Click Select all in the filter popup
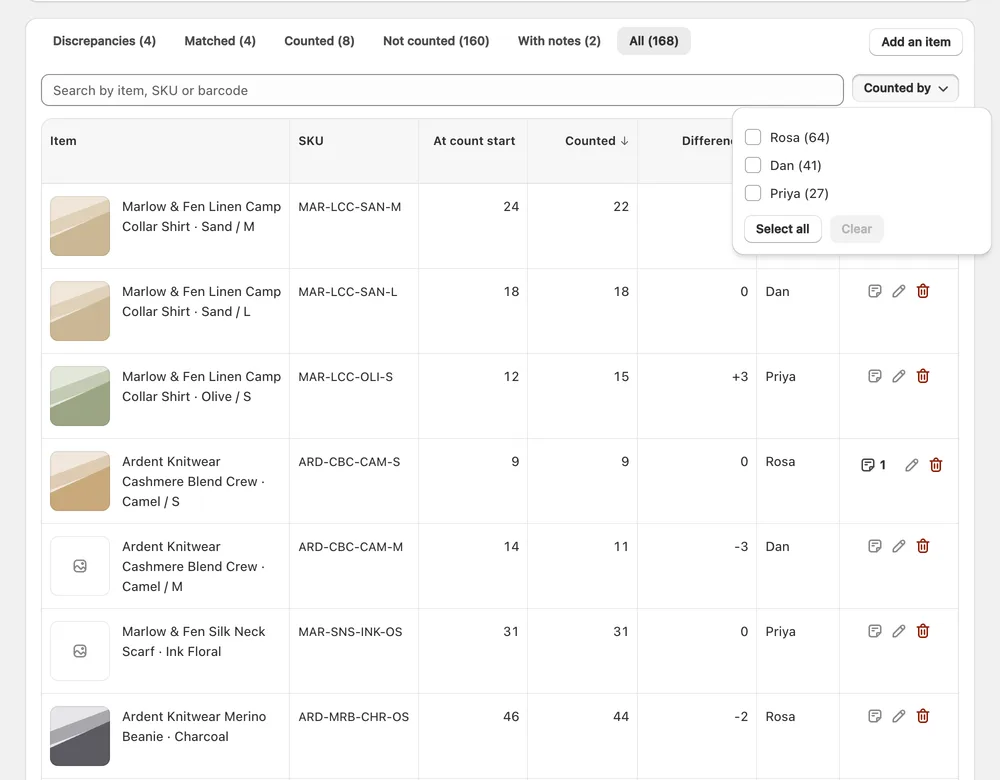 pyautogui.click(x=782, y=229)
